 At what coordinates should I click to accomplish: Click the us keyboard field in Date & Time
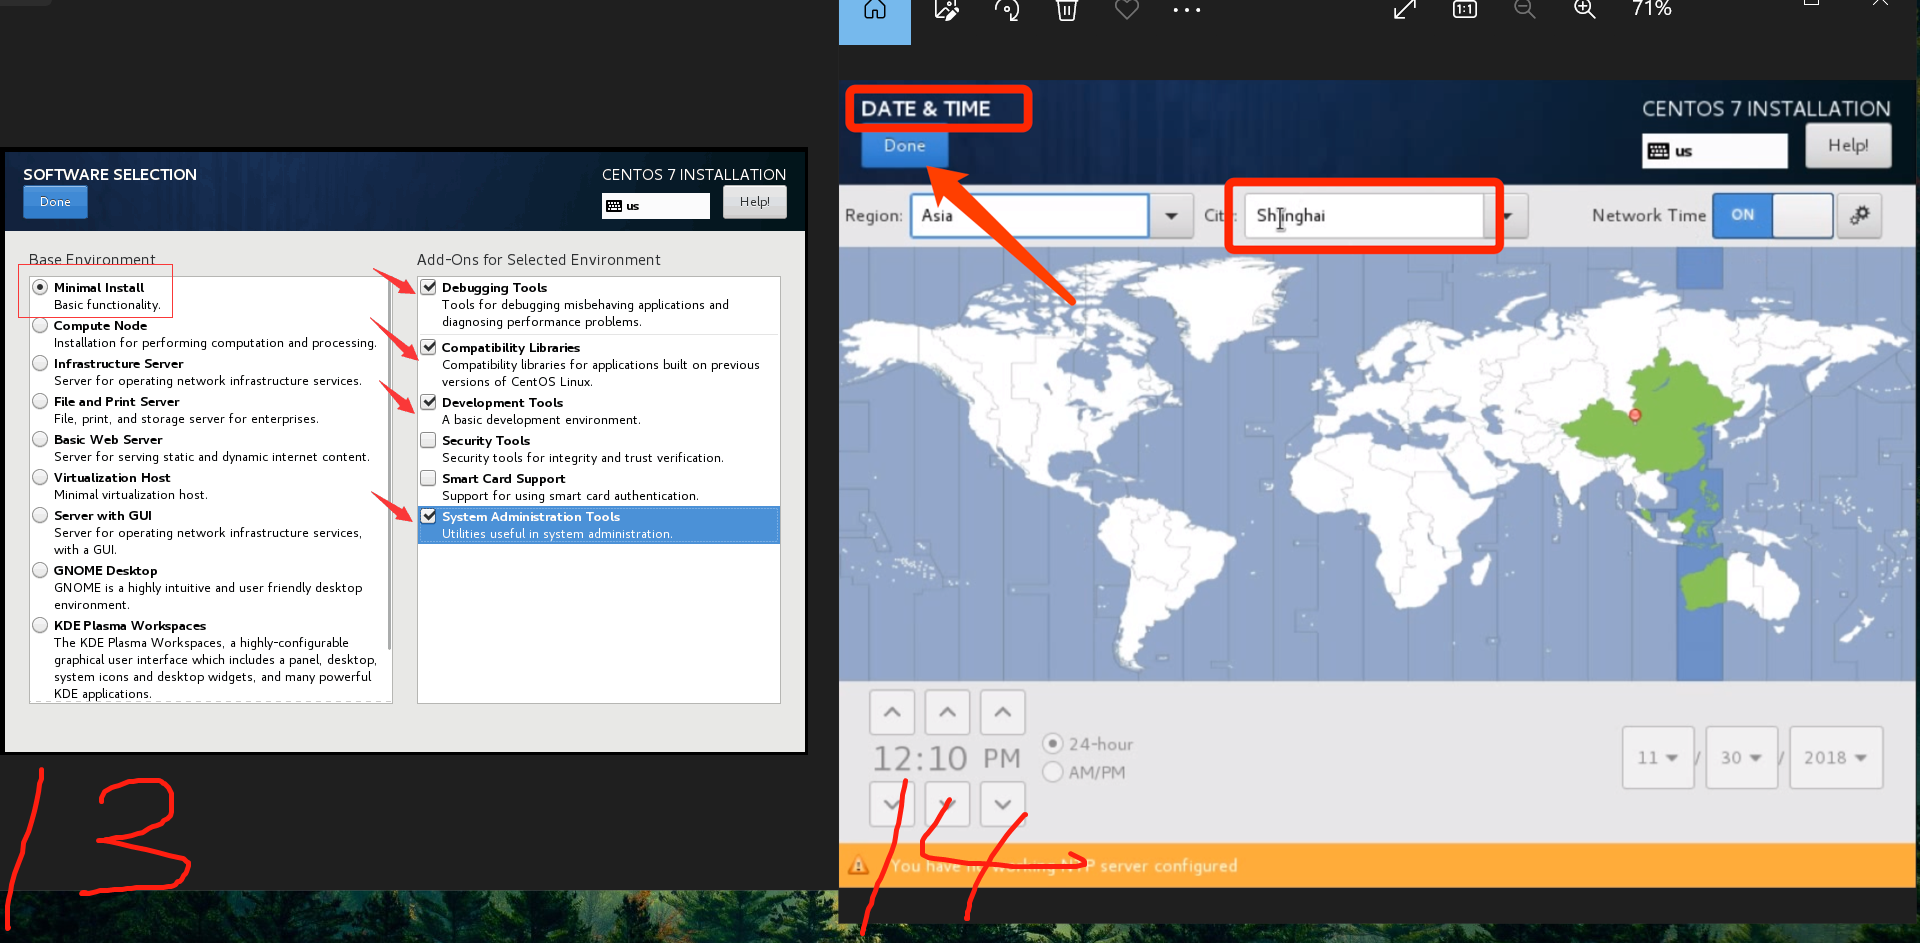(1715, 151)
